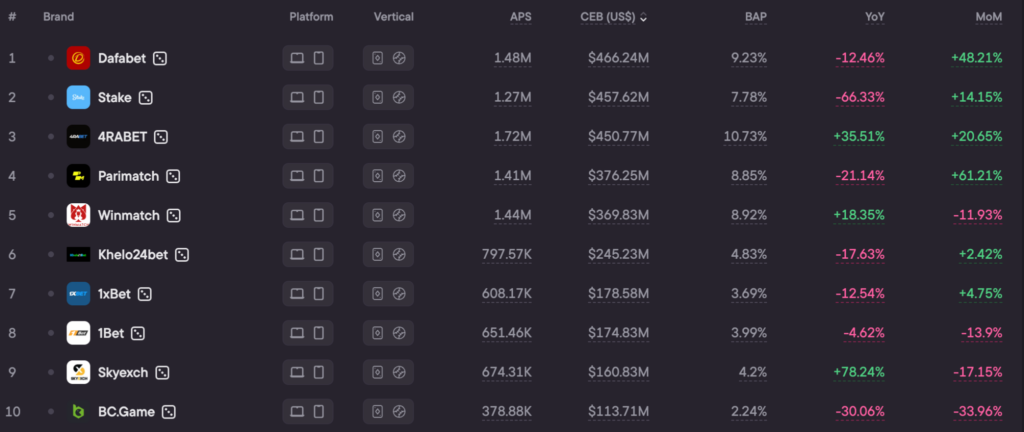Click the 3.69% BAP value
Screen dimensions: 1024x432
(749, 294)
